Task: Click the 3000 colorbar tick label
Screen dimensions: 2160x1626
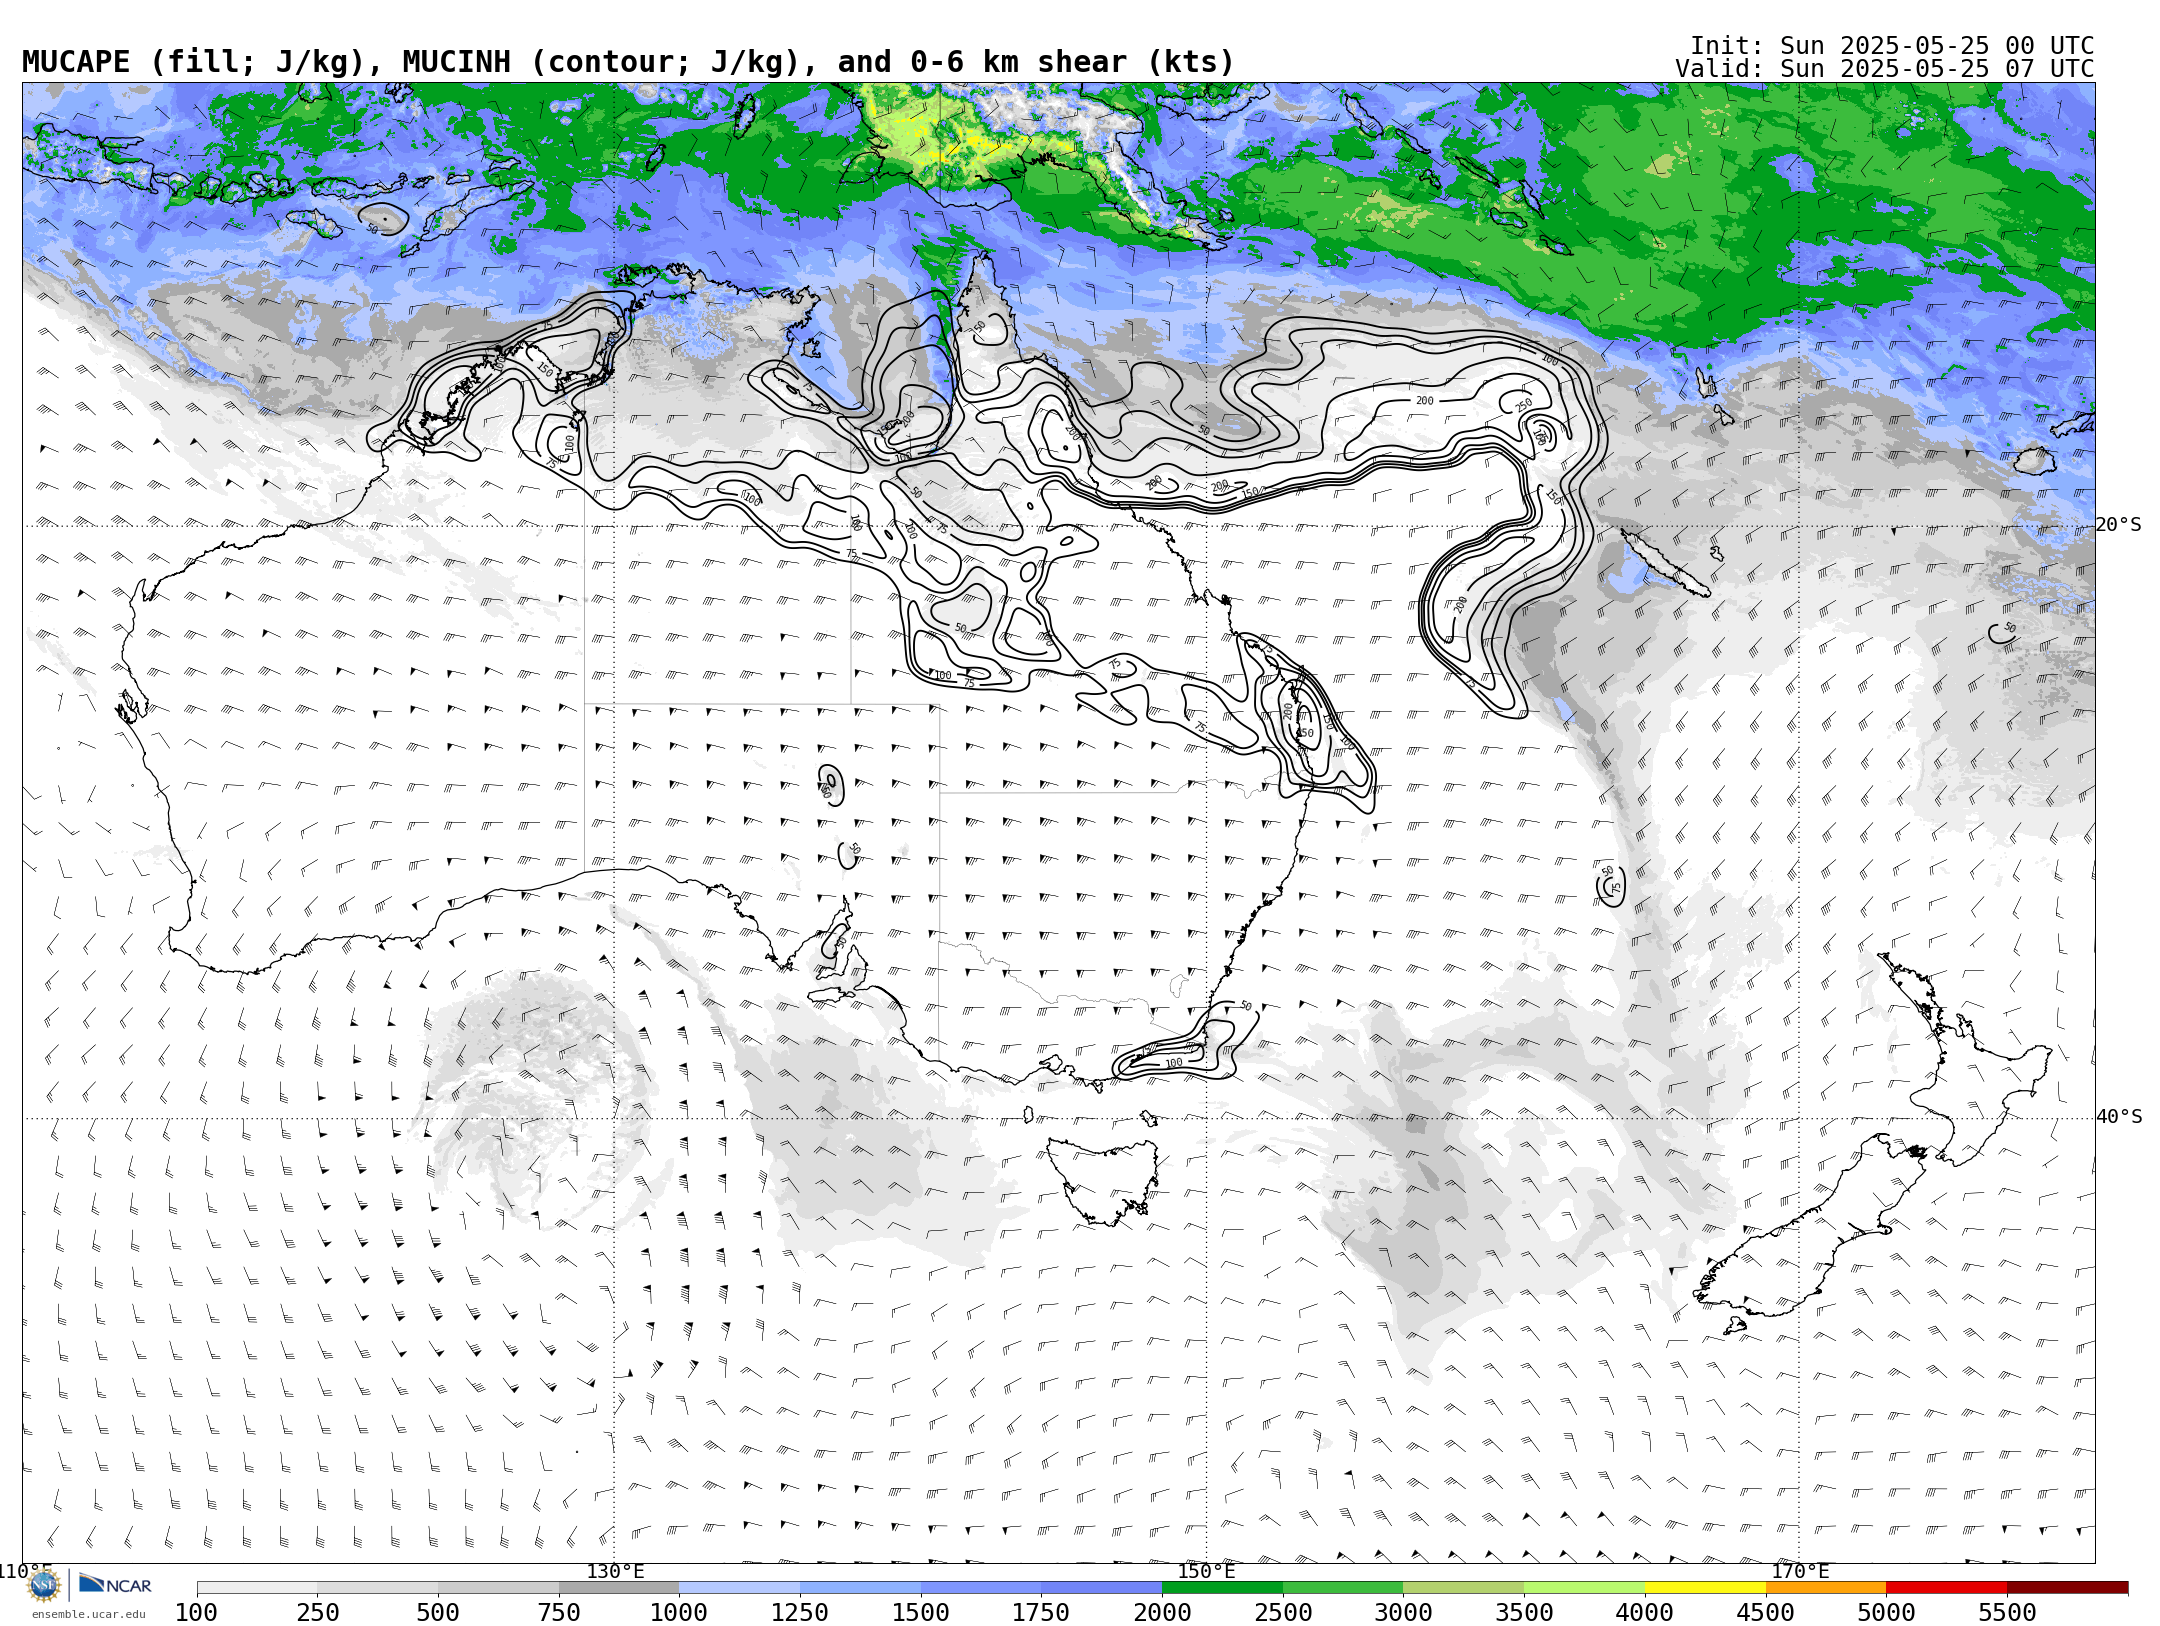Action: tap(1403, 1613)
